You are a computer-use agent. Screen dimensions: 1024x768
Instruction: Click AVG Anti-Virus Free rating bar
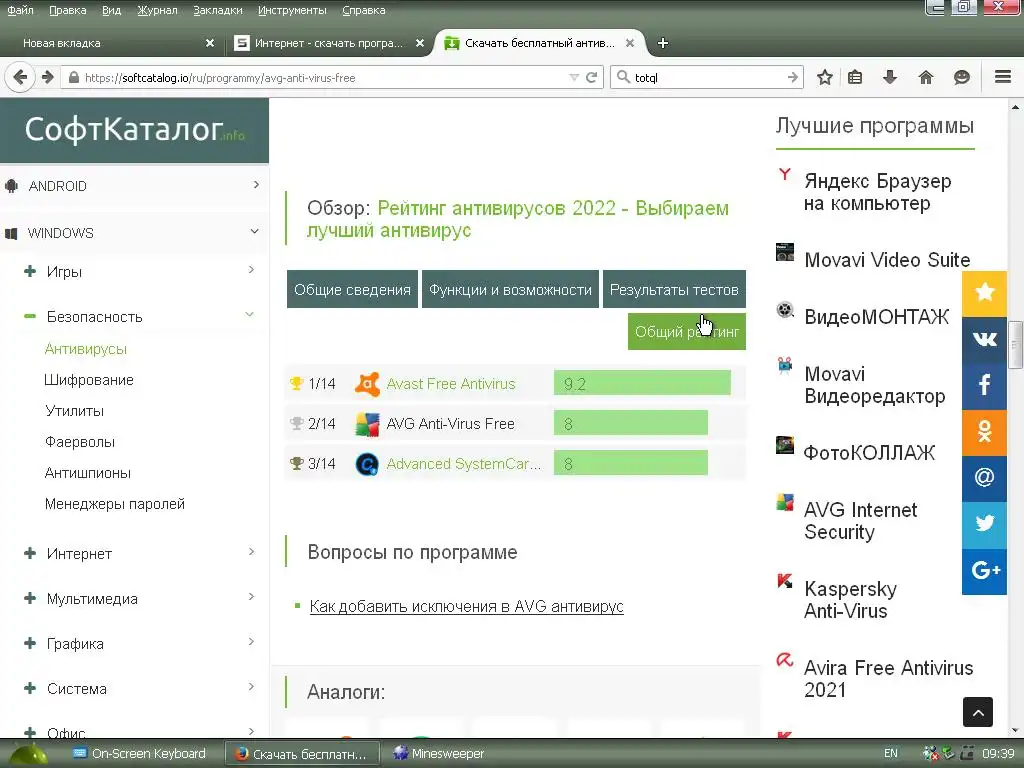coord(630,423)
